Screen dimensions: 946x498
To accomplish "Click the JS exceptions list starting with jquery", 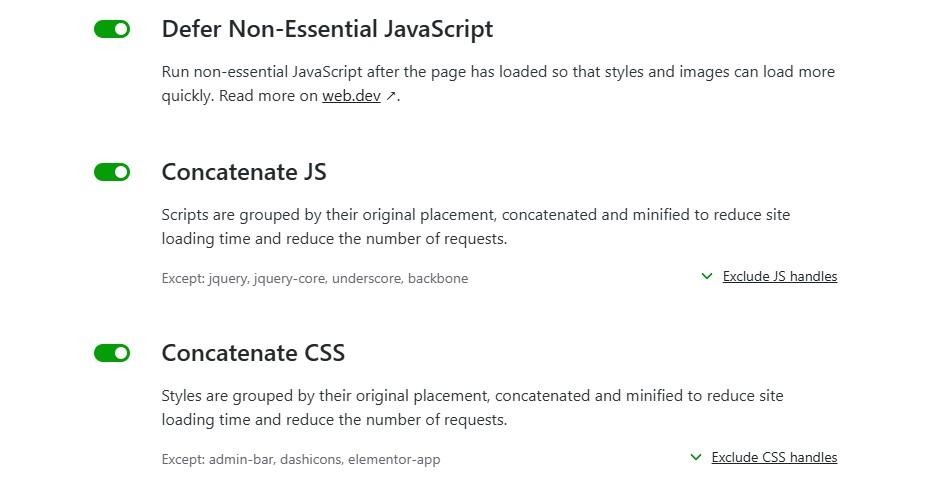I will [x=314, y=279].
